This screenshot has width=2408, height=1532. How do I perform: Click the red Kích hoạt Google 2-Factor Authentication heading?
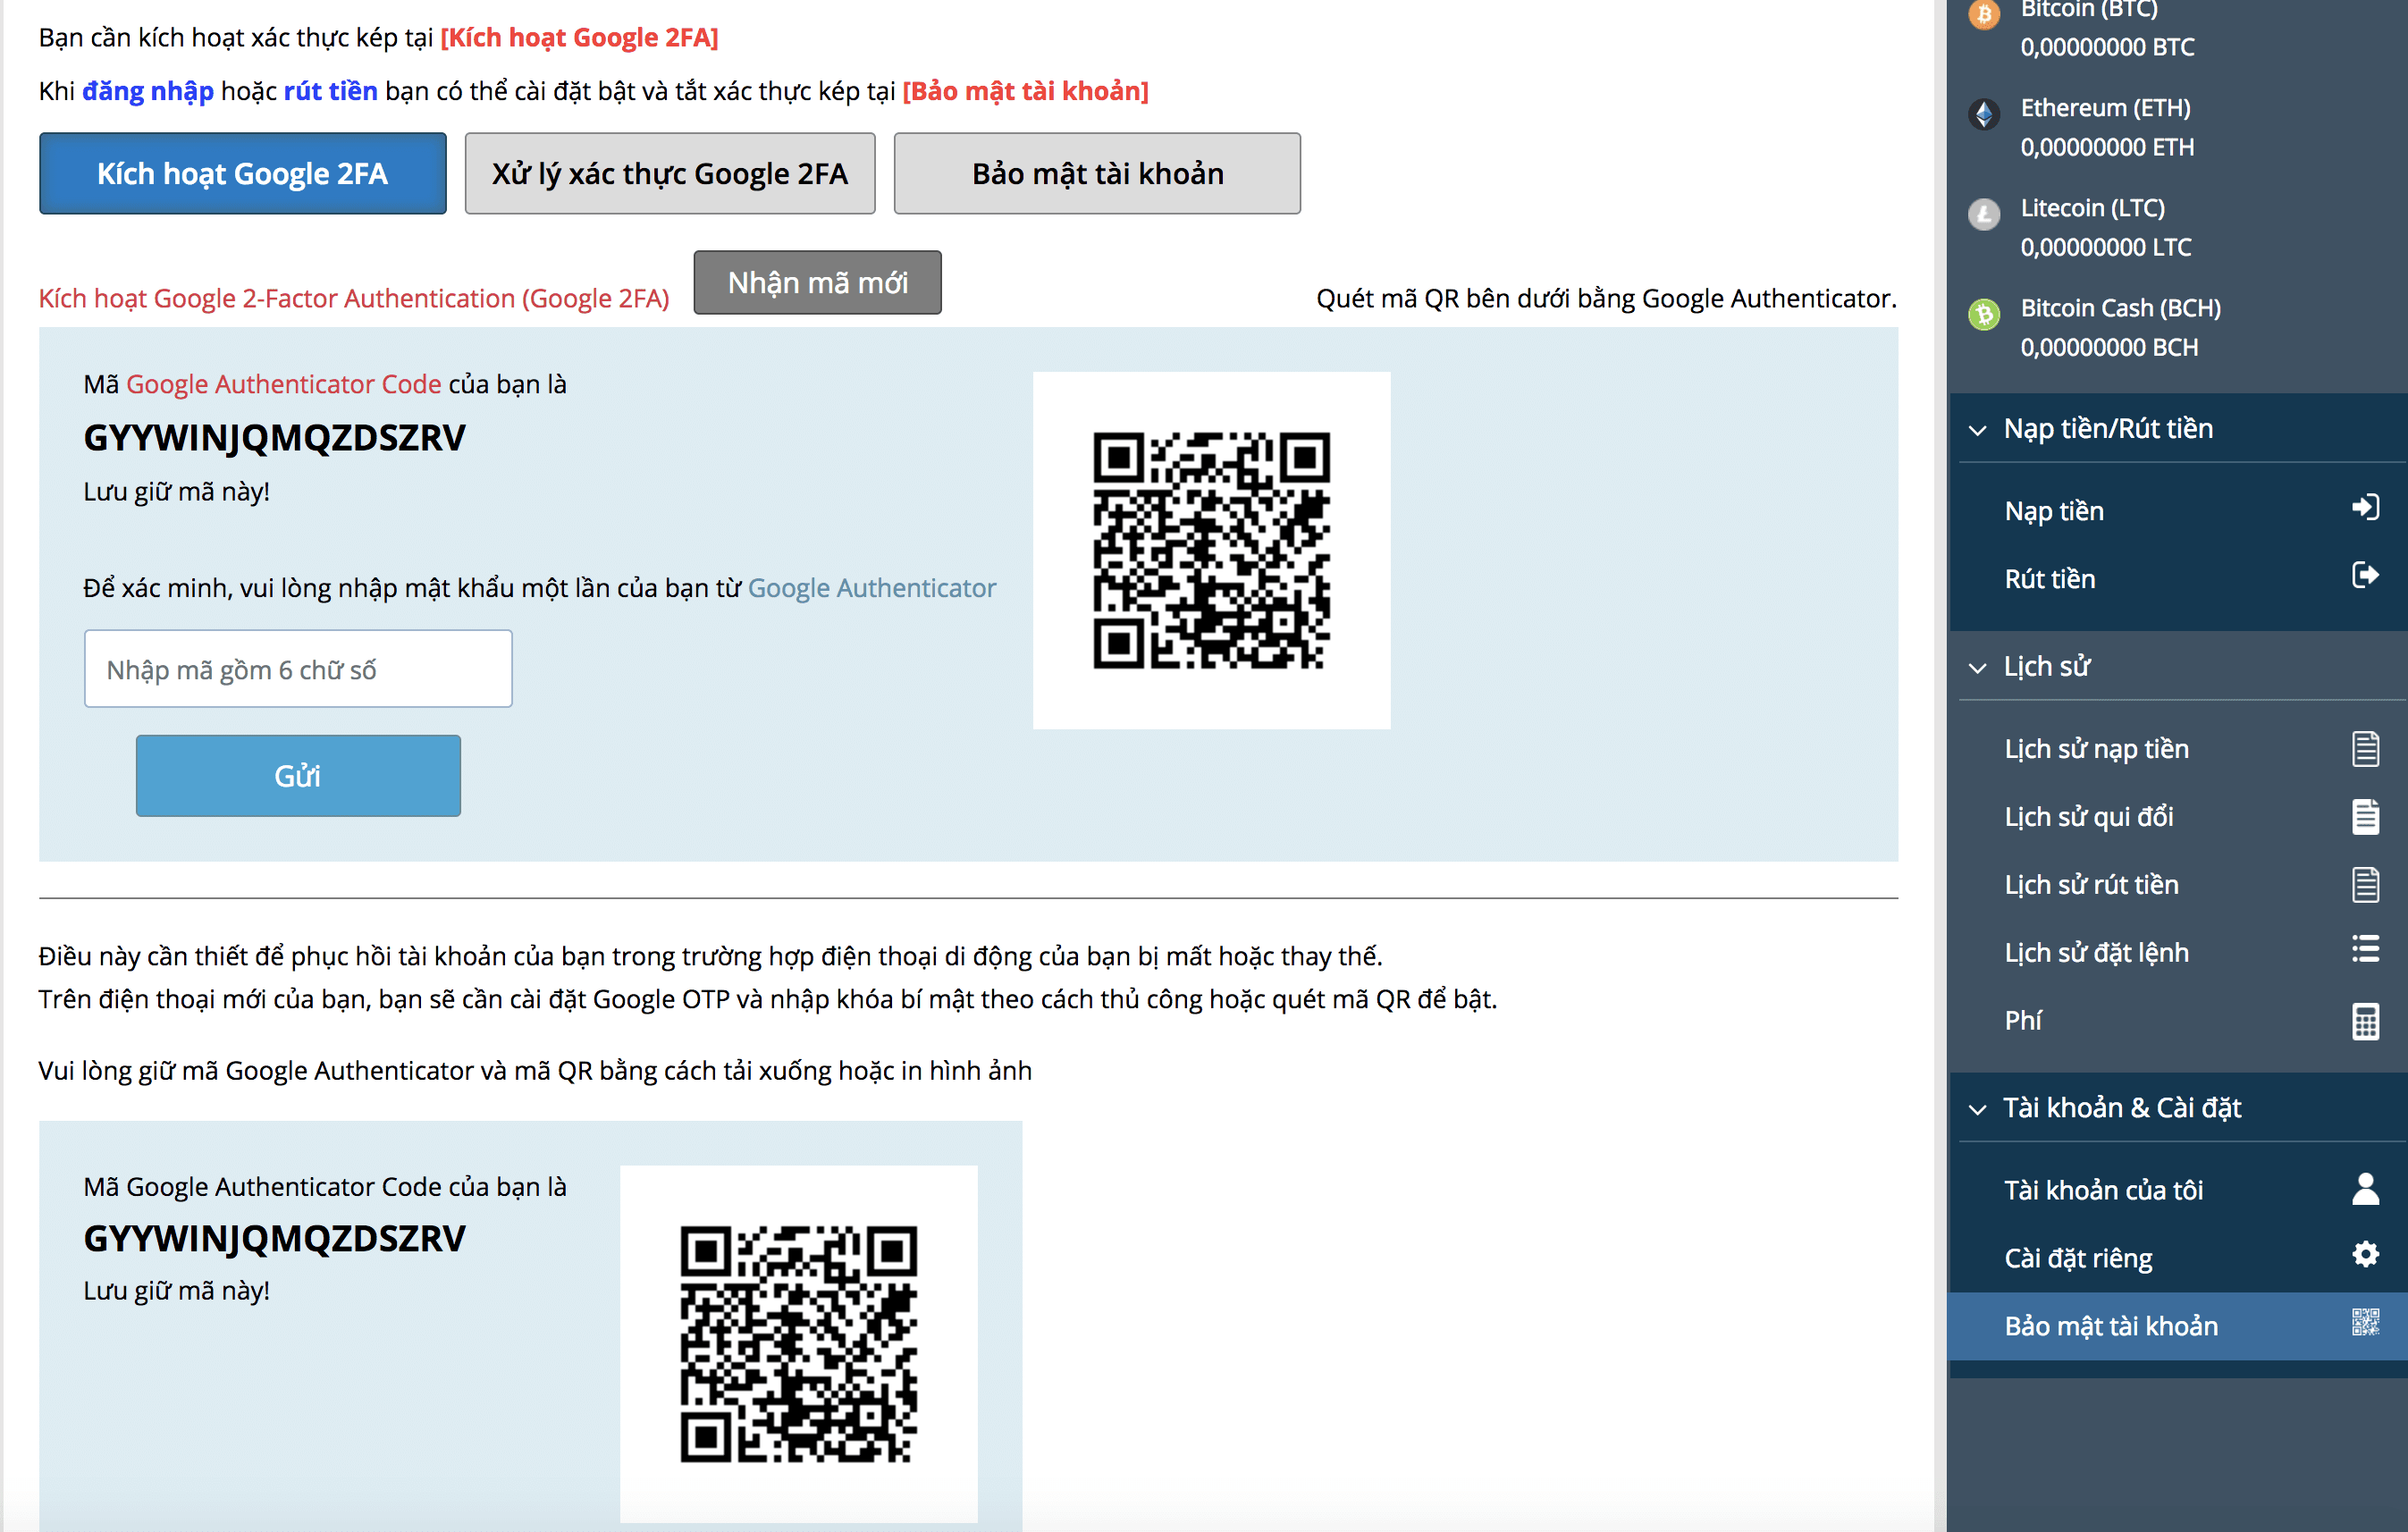coord(354,298)
